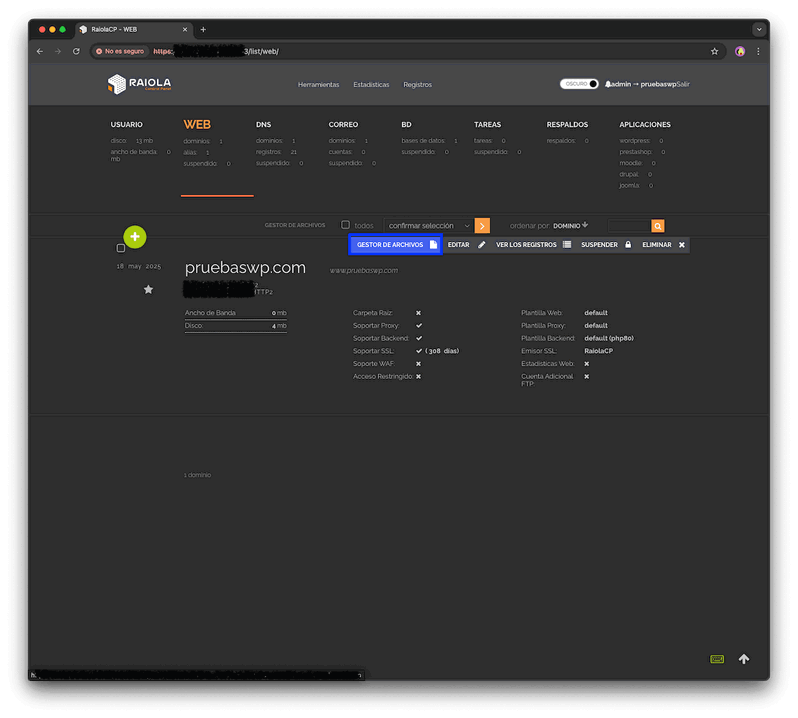Click the orange search magnifier icon
Screen dimensions: 798x718
tap(658, 225)
